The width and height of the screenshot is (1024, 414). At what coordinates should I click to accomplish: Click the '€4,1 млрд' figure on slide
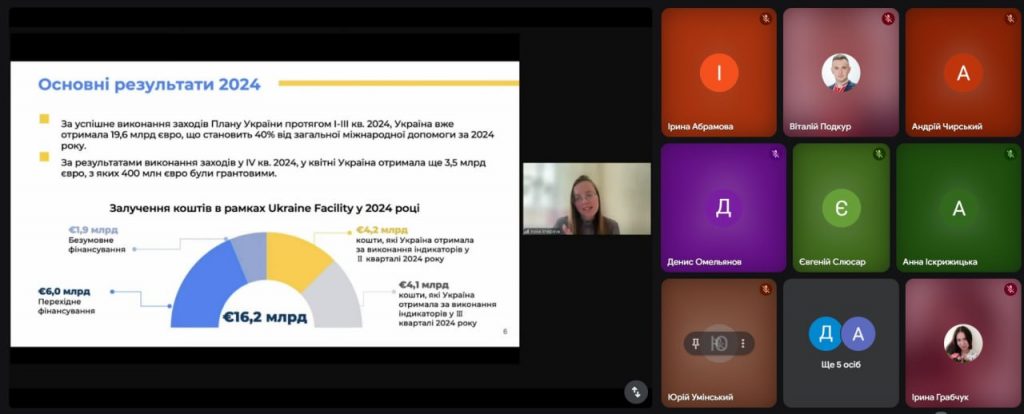pos(423,285)
